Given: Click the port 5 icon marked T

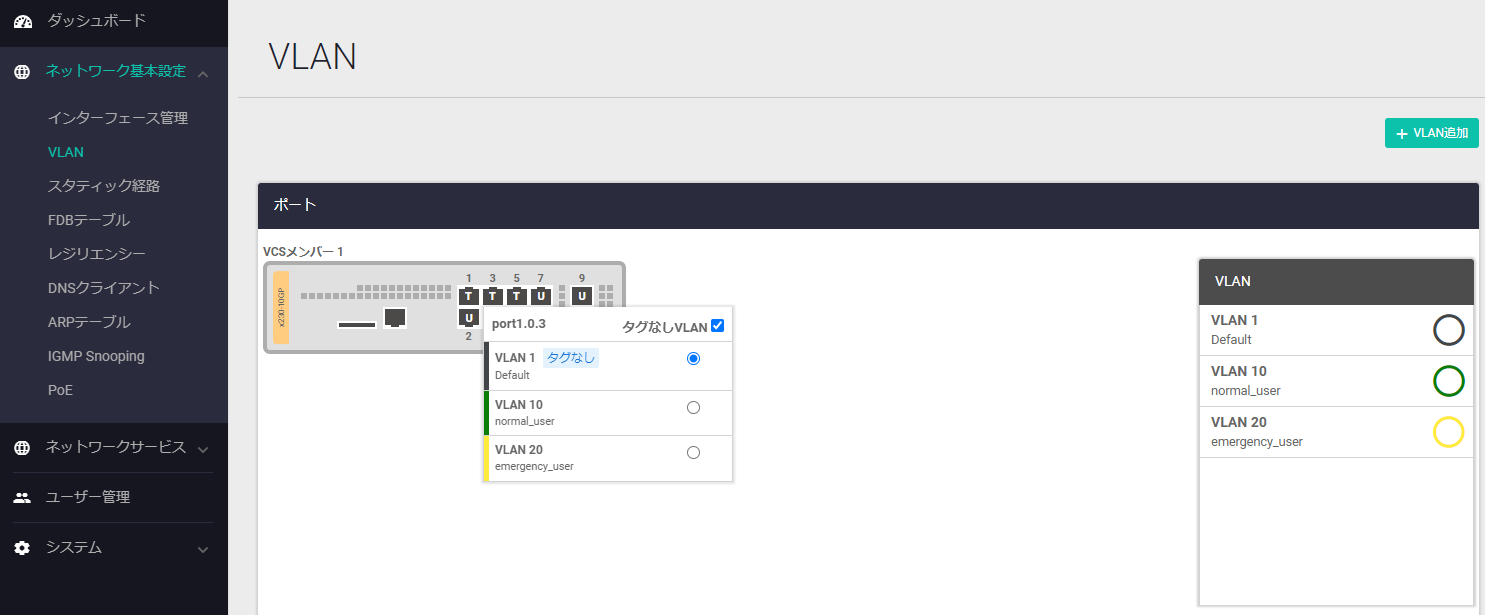Looking at the screenshot, I should pyautogui.click(x=517, y=296).
